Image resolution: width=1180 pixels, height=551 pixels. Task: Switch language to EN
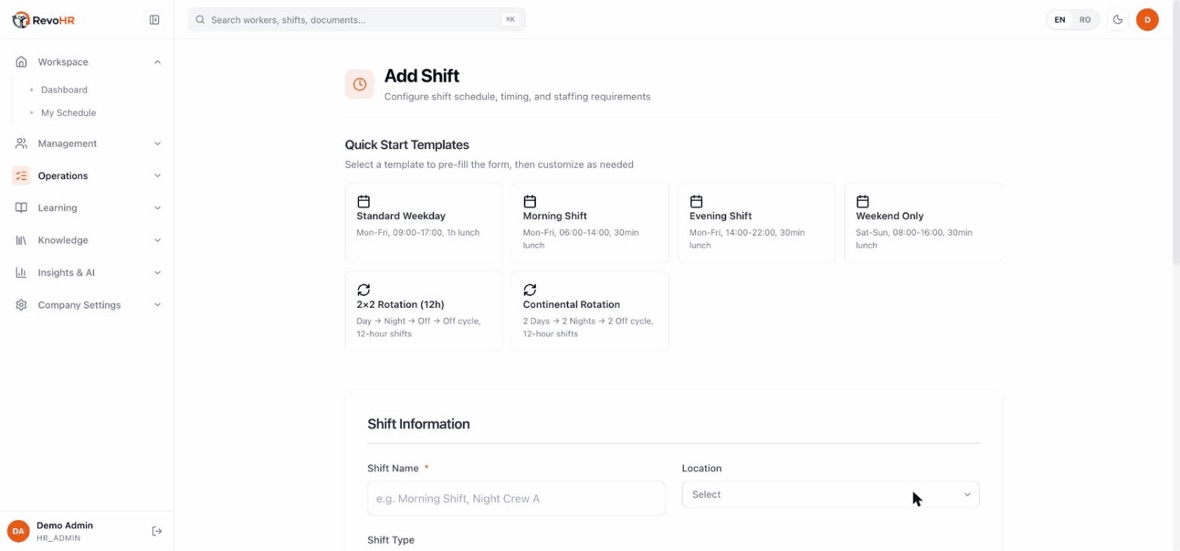[x=1060, y=20]
